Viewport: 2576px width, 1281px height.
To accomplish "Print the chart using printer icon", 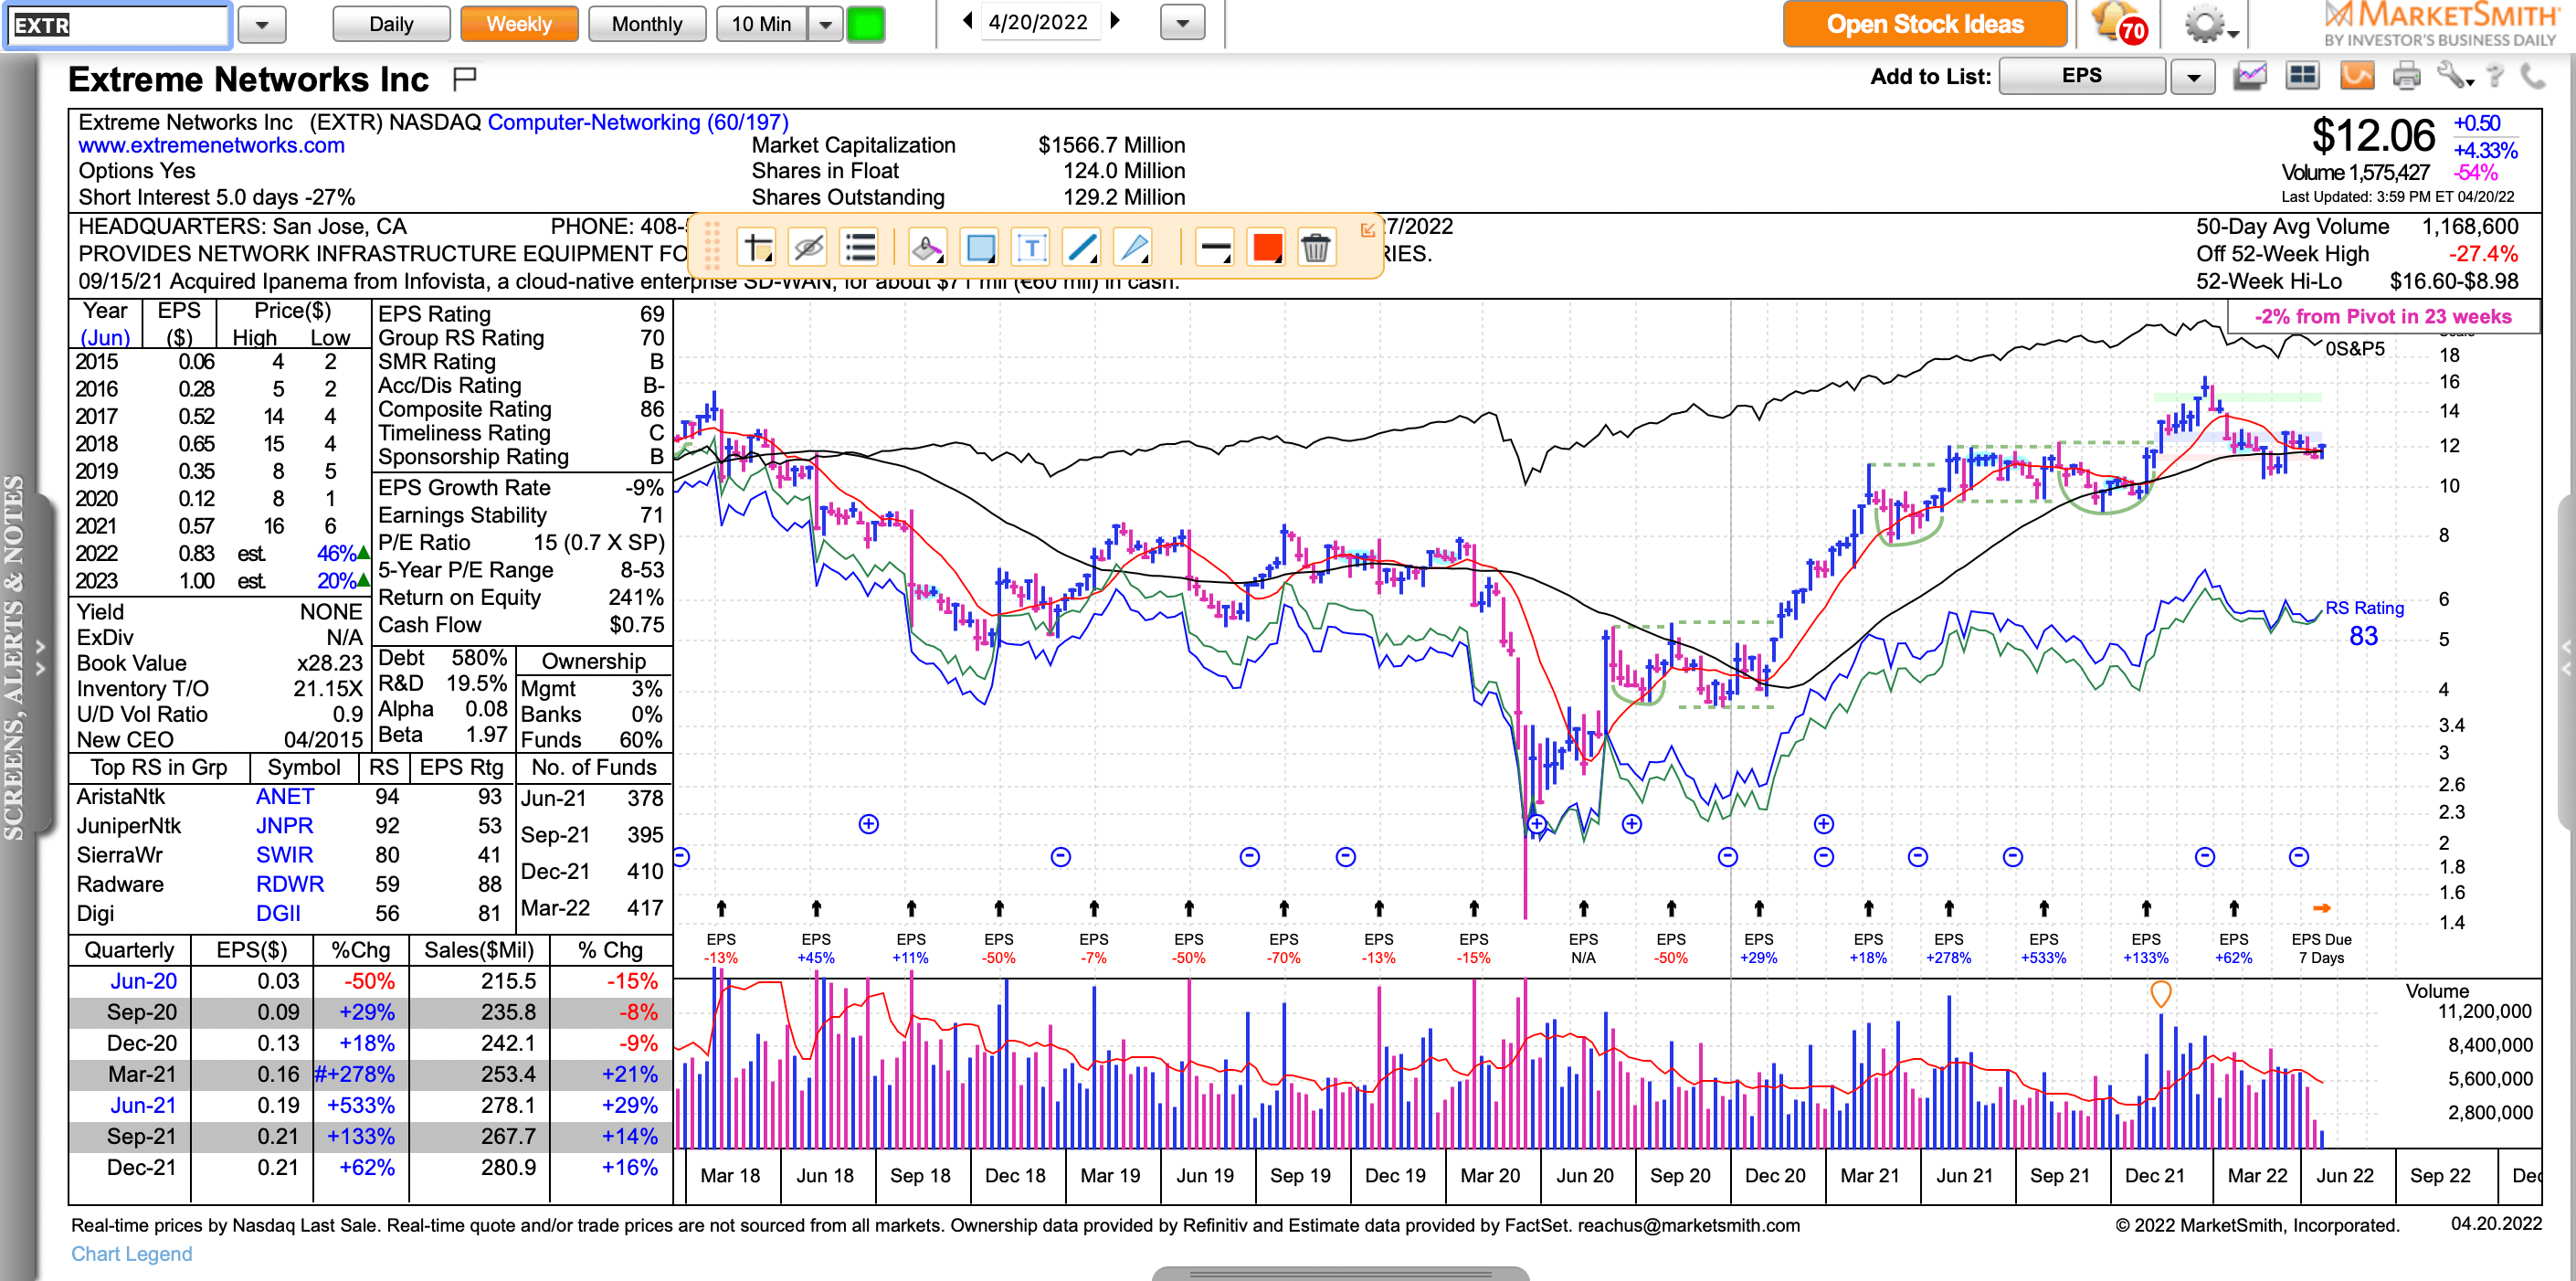I will [x=2407, y=76].
